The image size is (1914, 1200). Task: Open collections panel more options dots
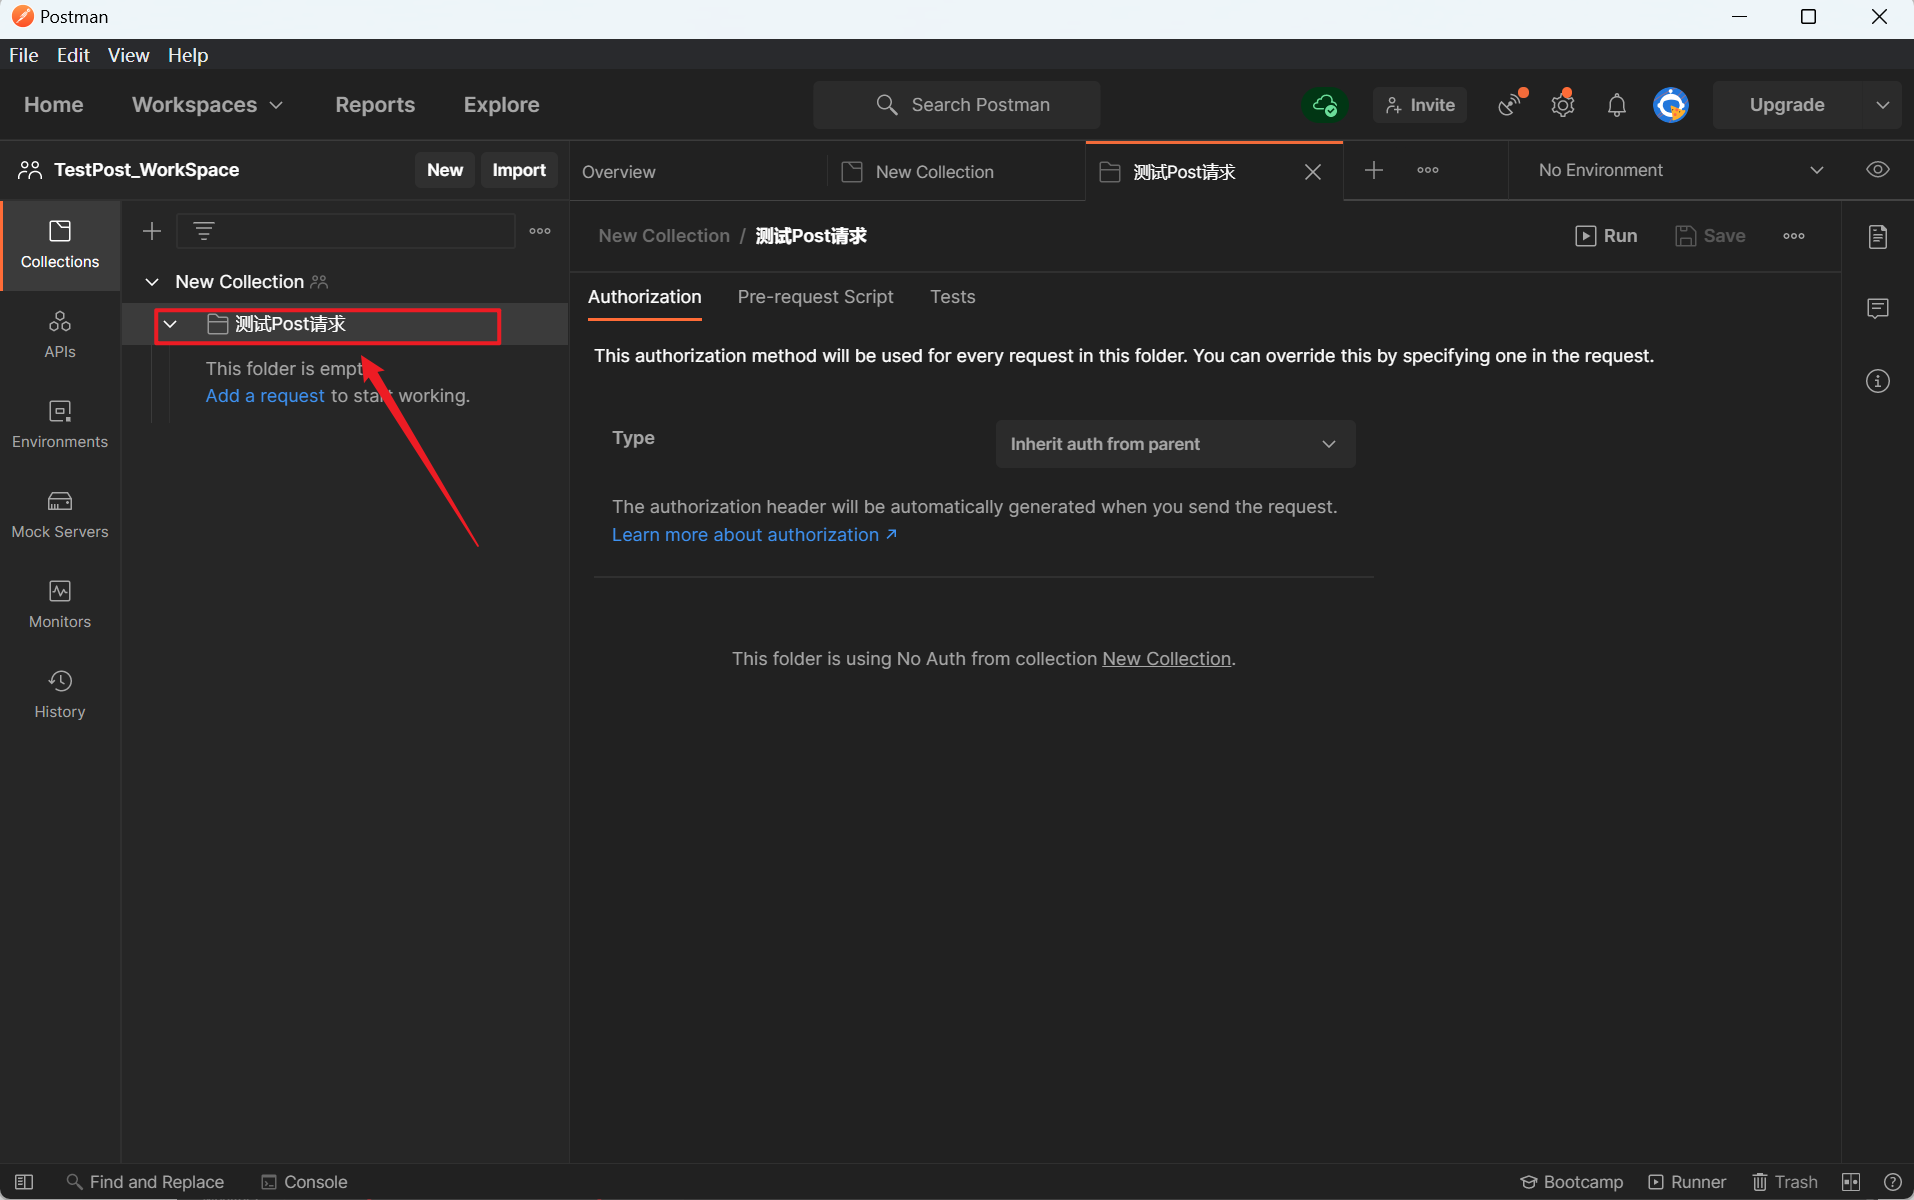coord(540,231)
